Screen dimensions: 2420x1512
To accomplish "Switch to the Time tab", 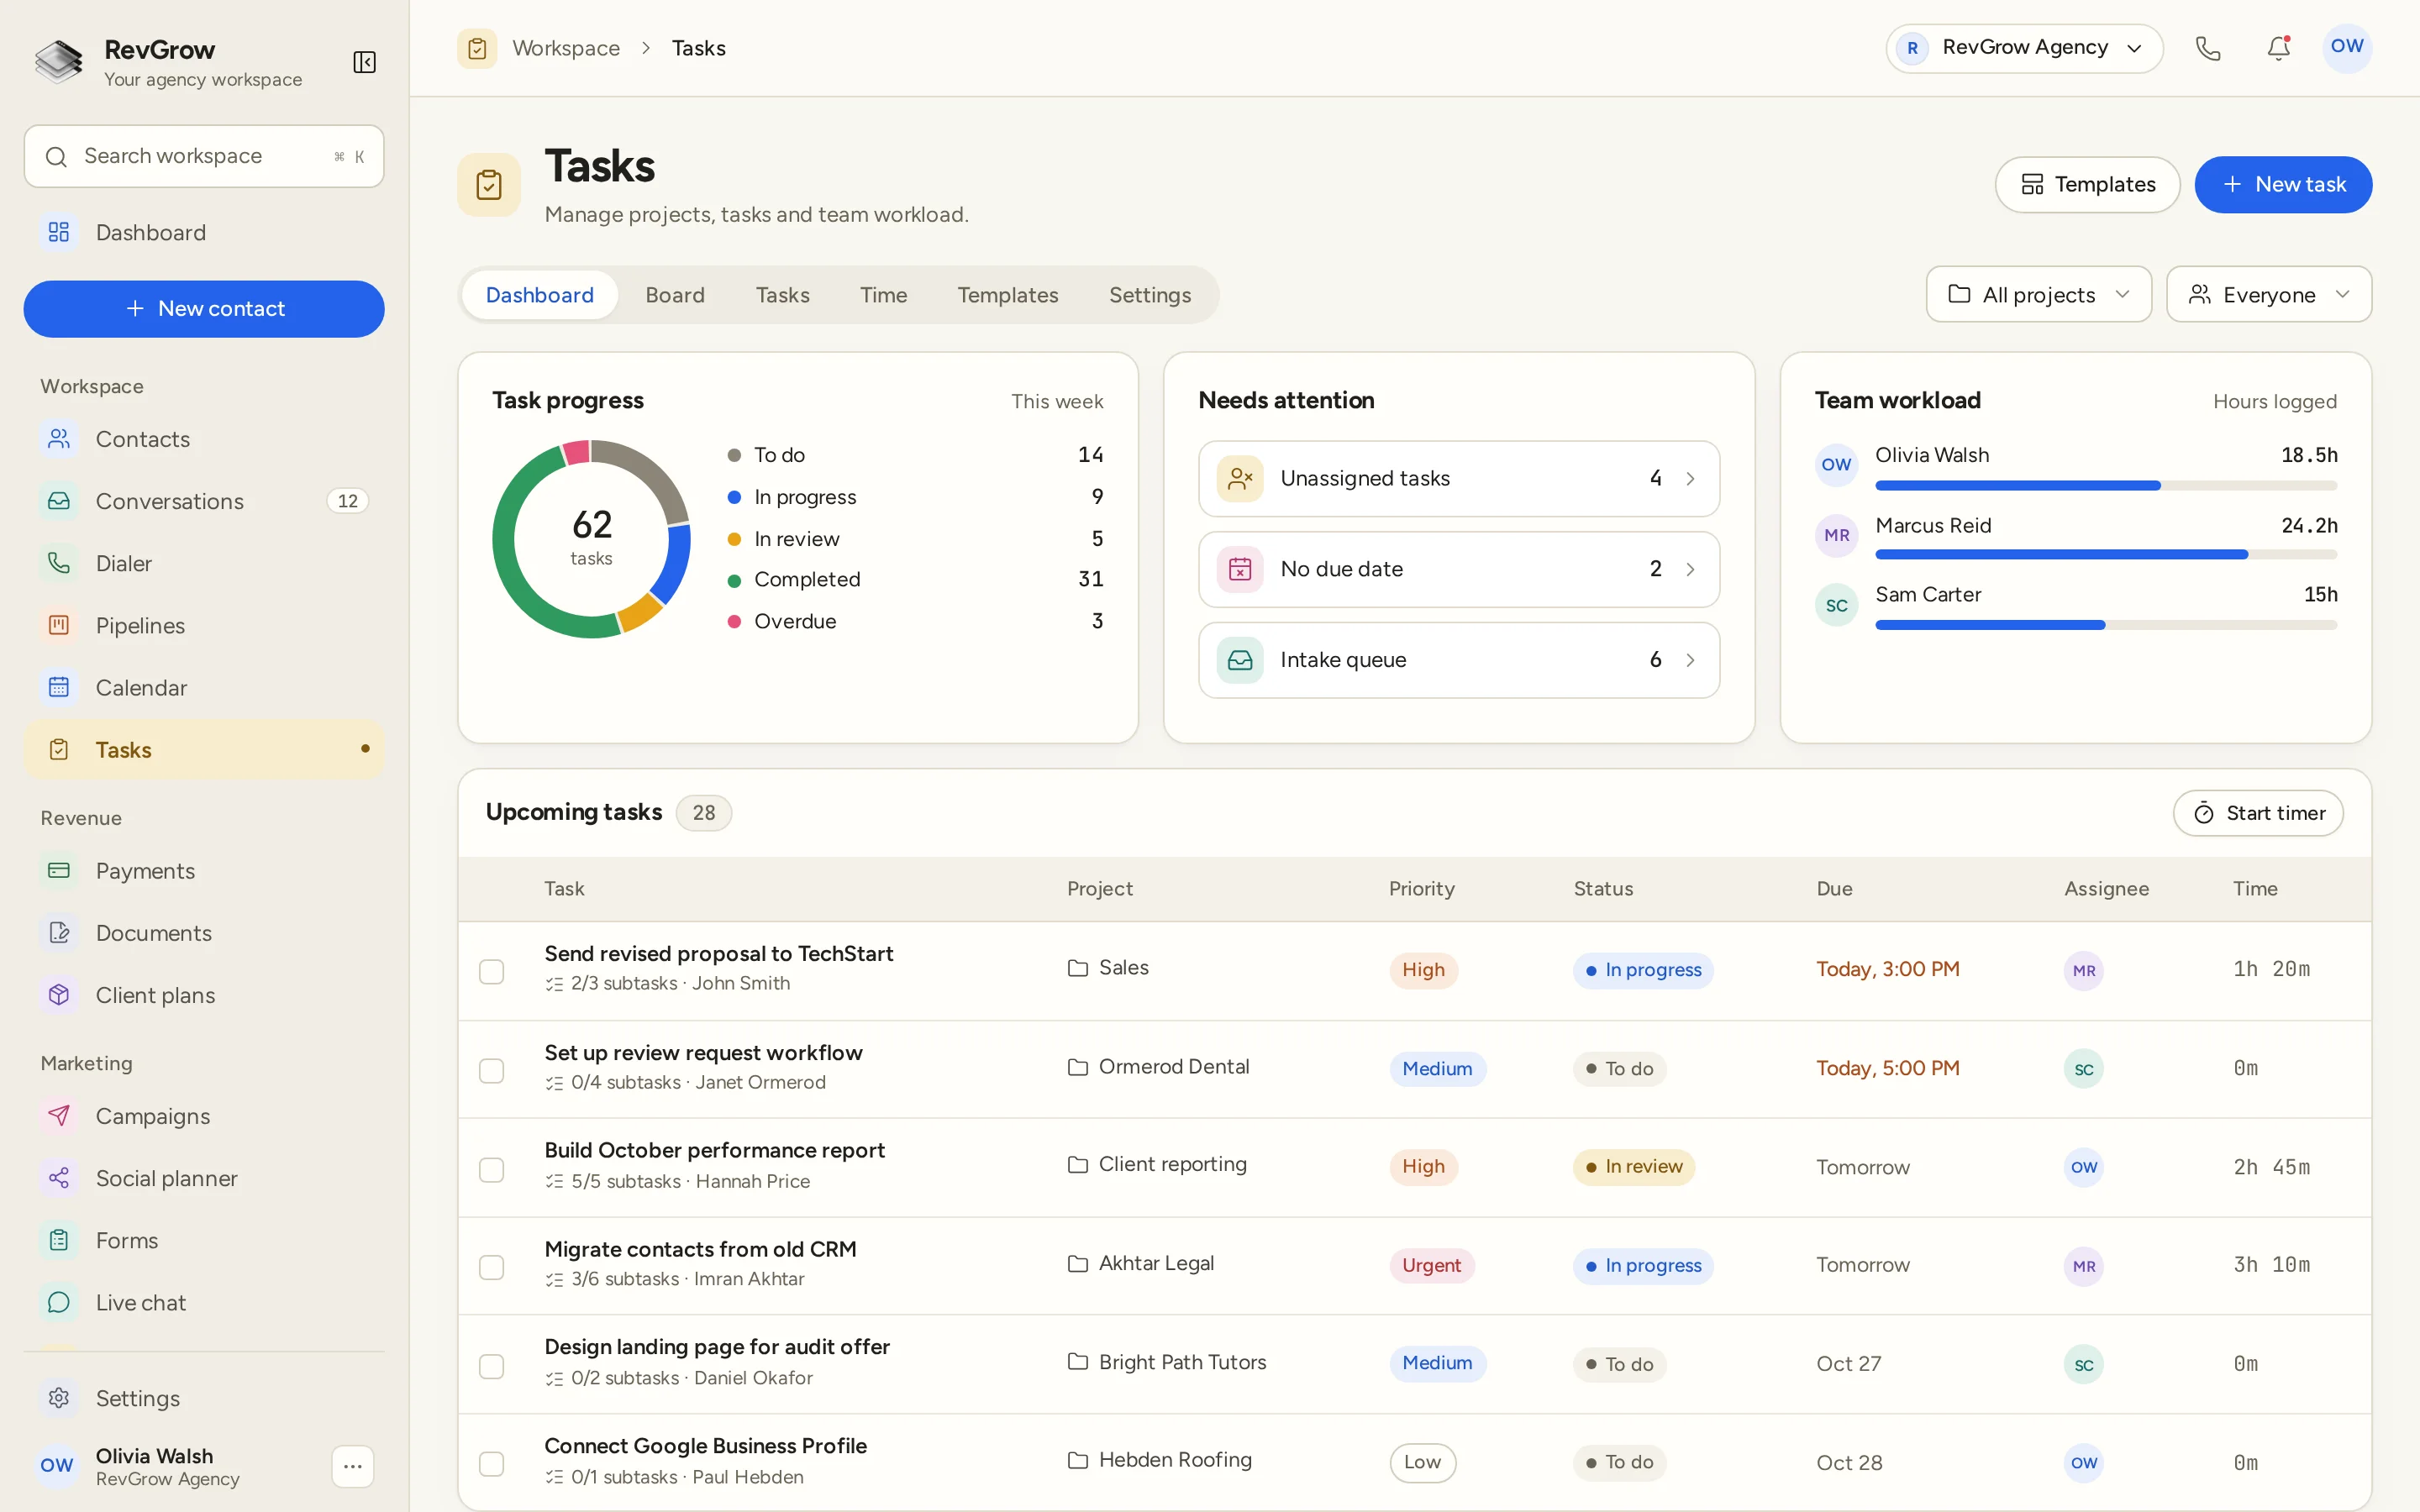I will pos(883,295).
